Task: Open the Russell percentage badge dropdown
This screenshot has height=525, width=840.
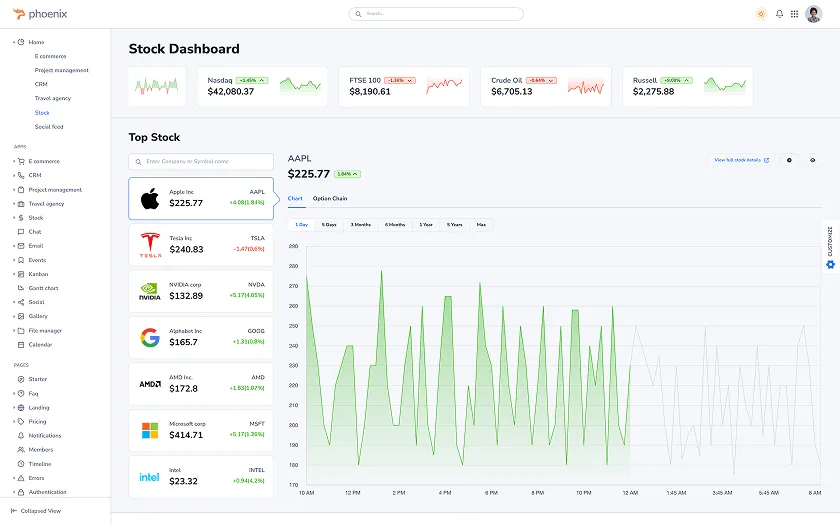Action: (x=676, y=80)
